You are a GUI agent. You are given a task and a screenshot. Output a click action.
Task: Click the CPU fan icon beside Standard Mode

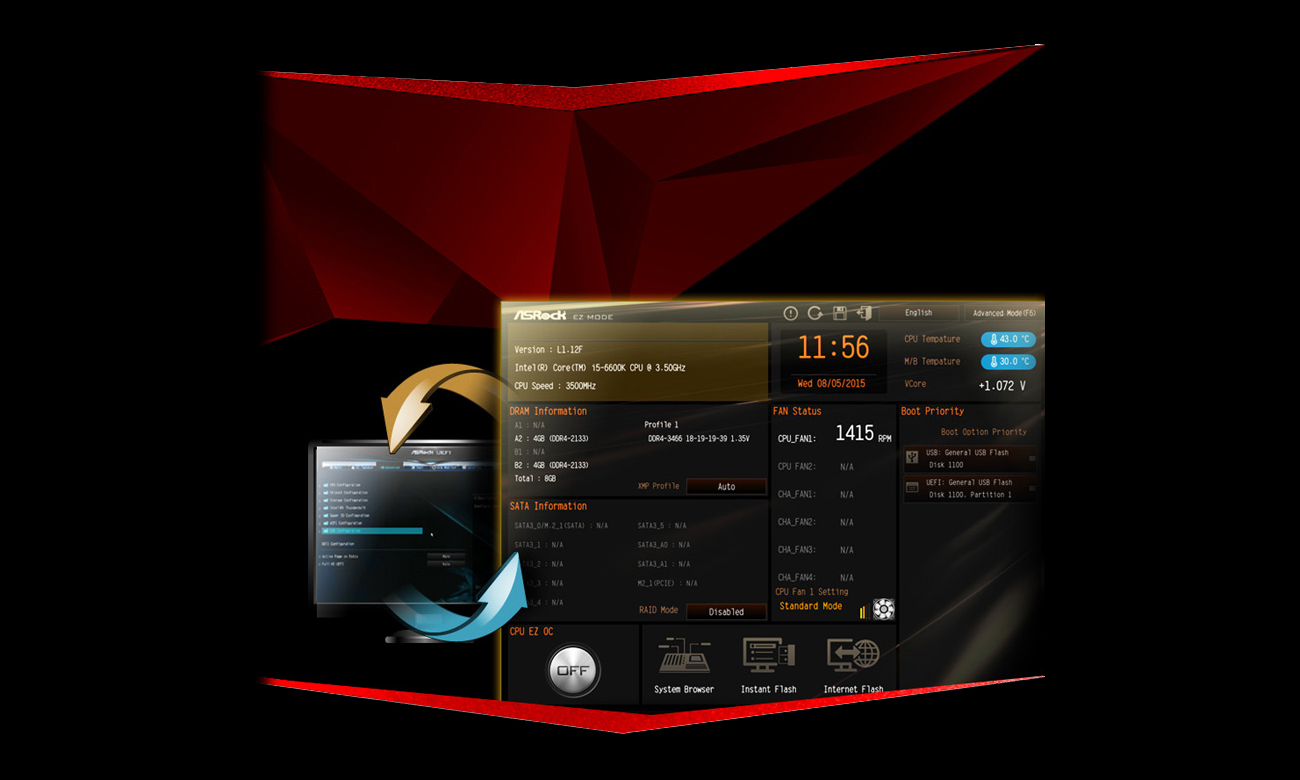[x=883, y=608]
